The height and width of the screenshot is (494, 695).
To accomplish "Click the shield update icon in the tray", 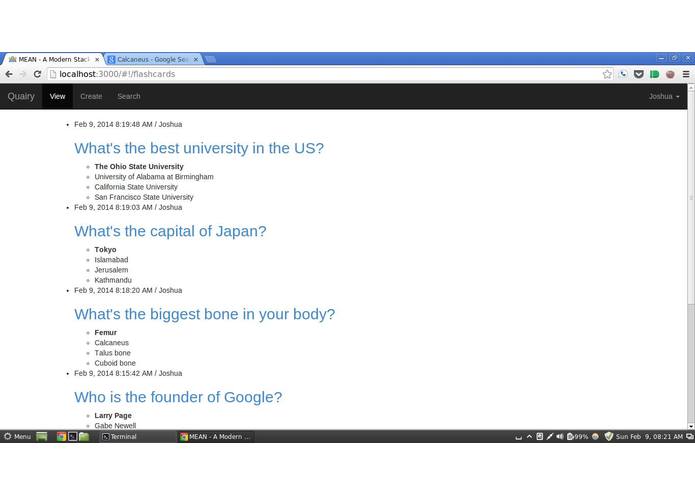I will pyautogui.click(x=609, y=436).
